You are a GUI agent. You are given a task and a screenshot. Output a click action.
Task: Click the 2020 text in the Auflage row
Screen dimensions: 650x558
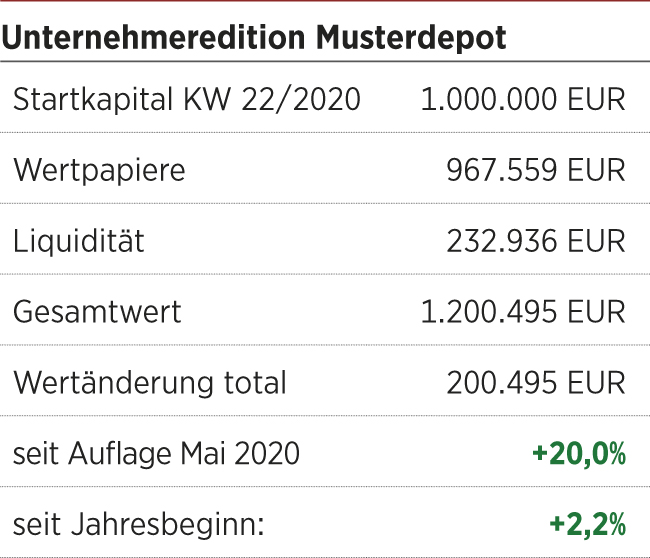(x=267, y=454)
